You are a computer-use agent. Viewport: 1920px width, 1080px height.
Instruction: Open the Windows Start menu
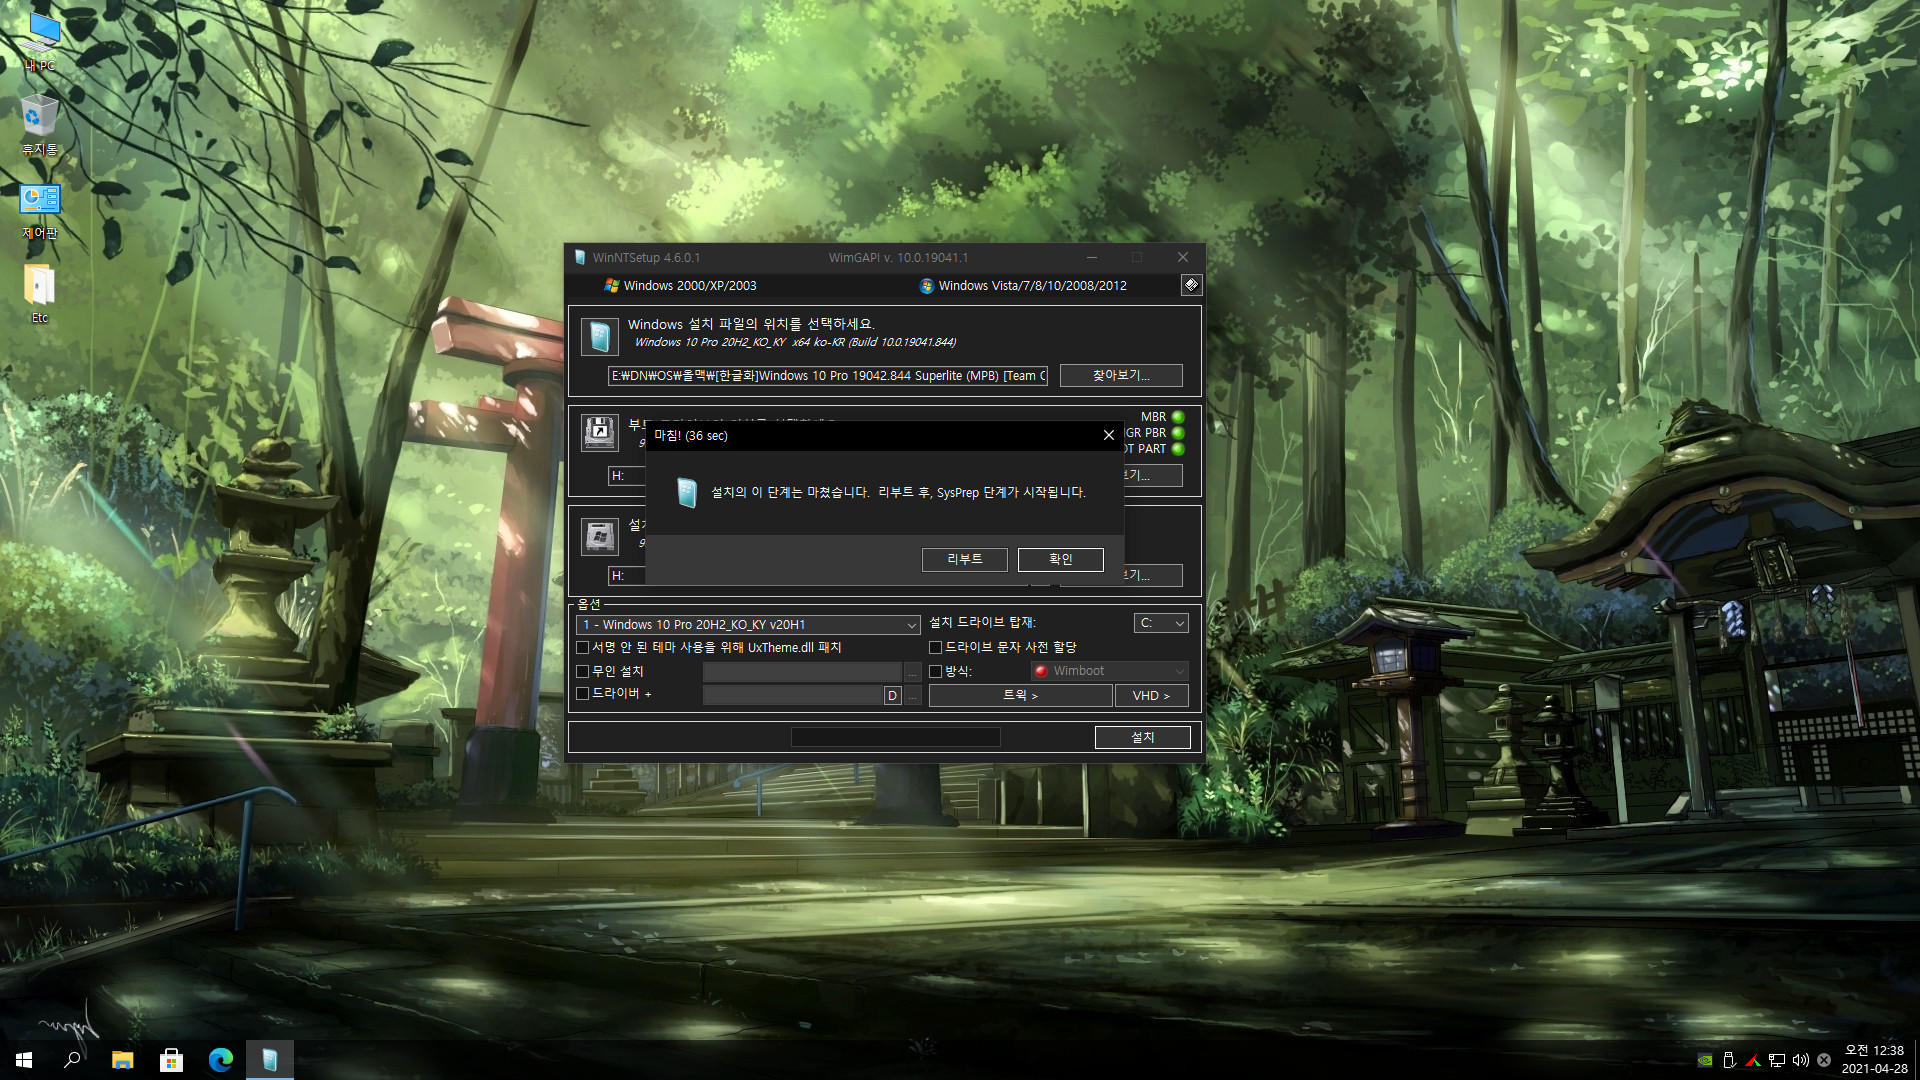pos(24,1060)
